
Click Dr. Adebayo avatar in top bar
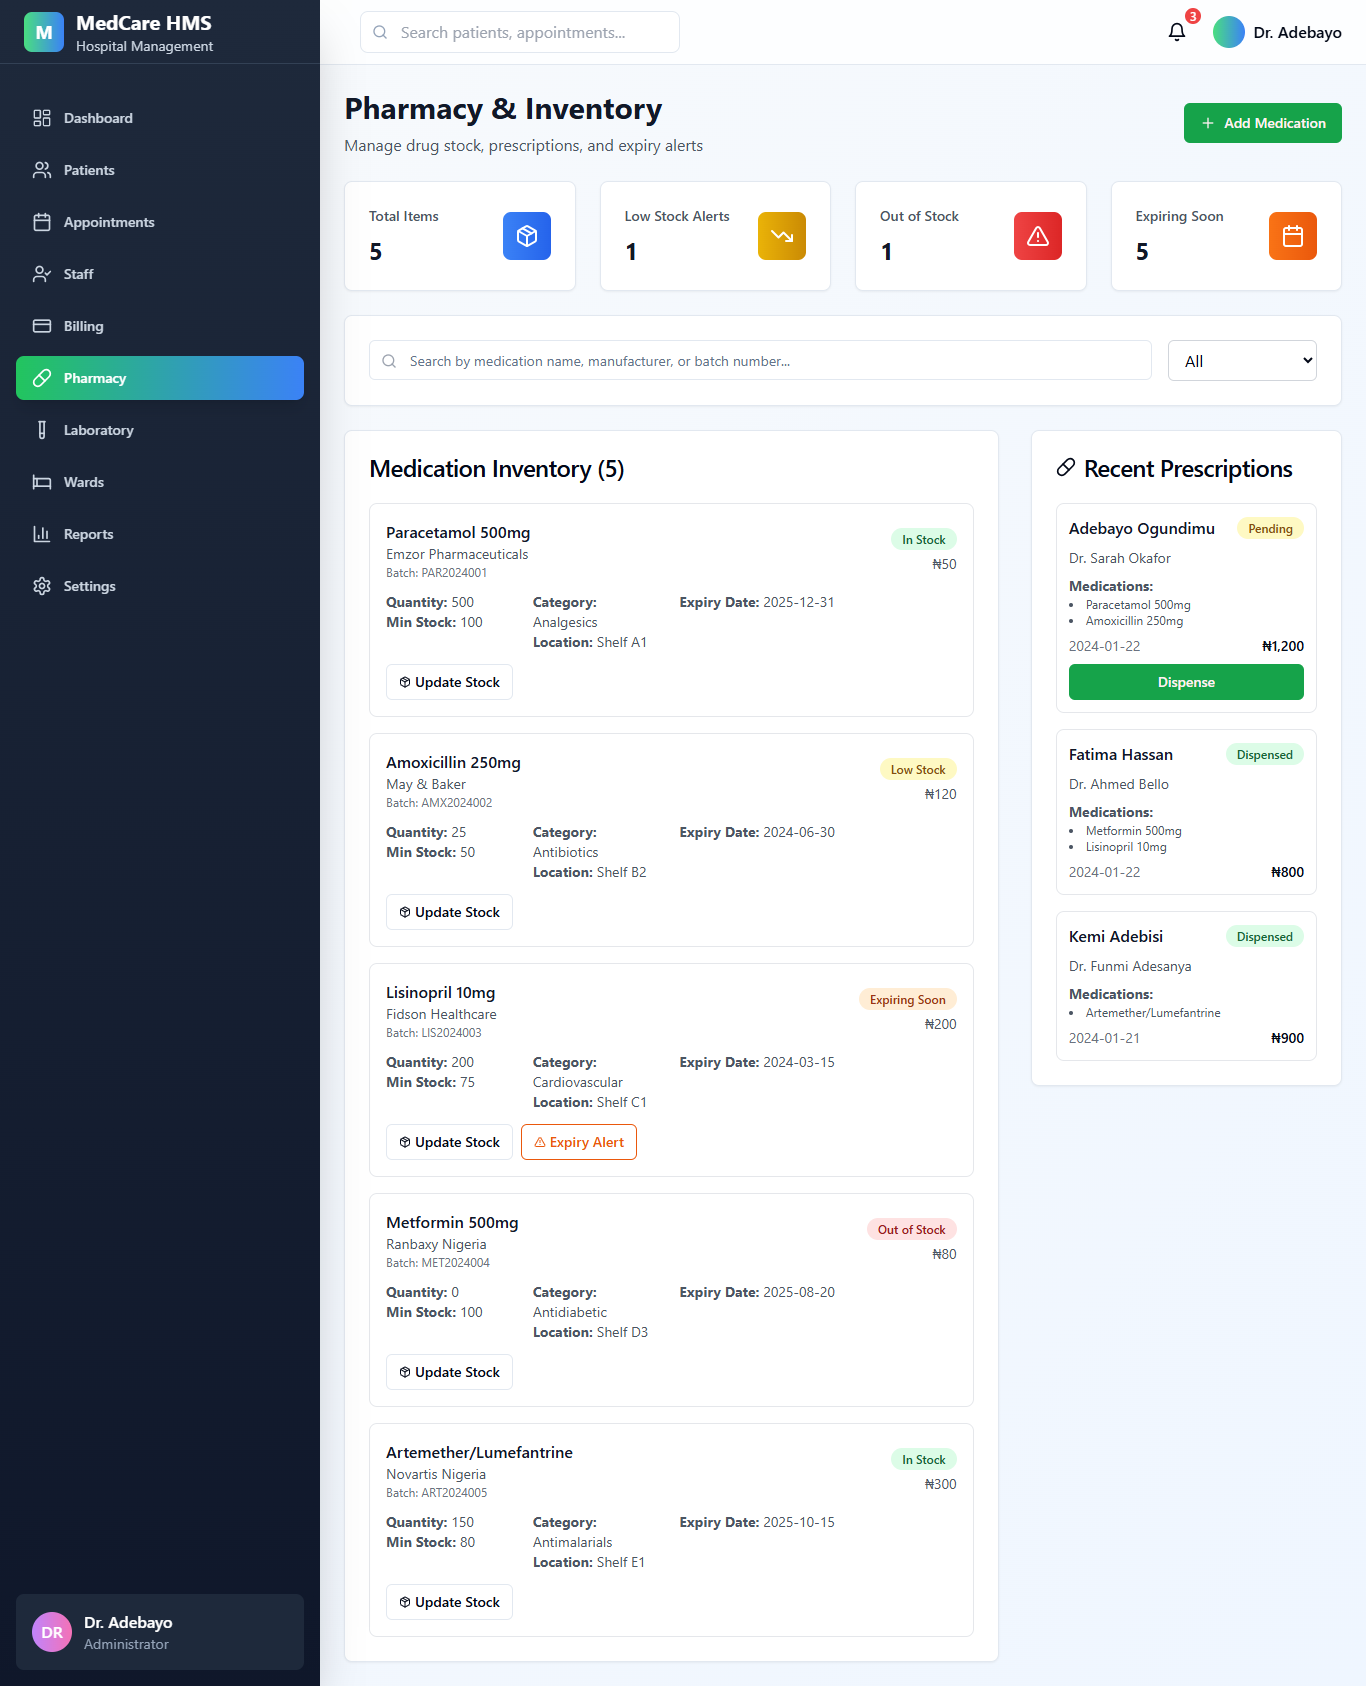point(1228,32)
